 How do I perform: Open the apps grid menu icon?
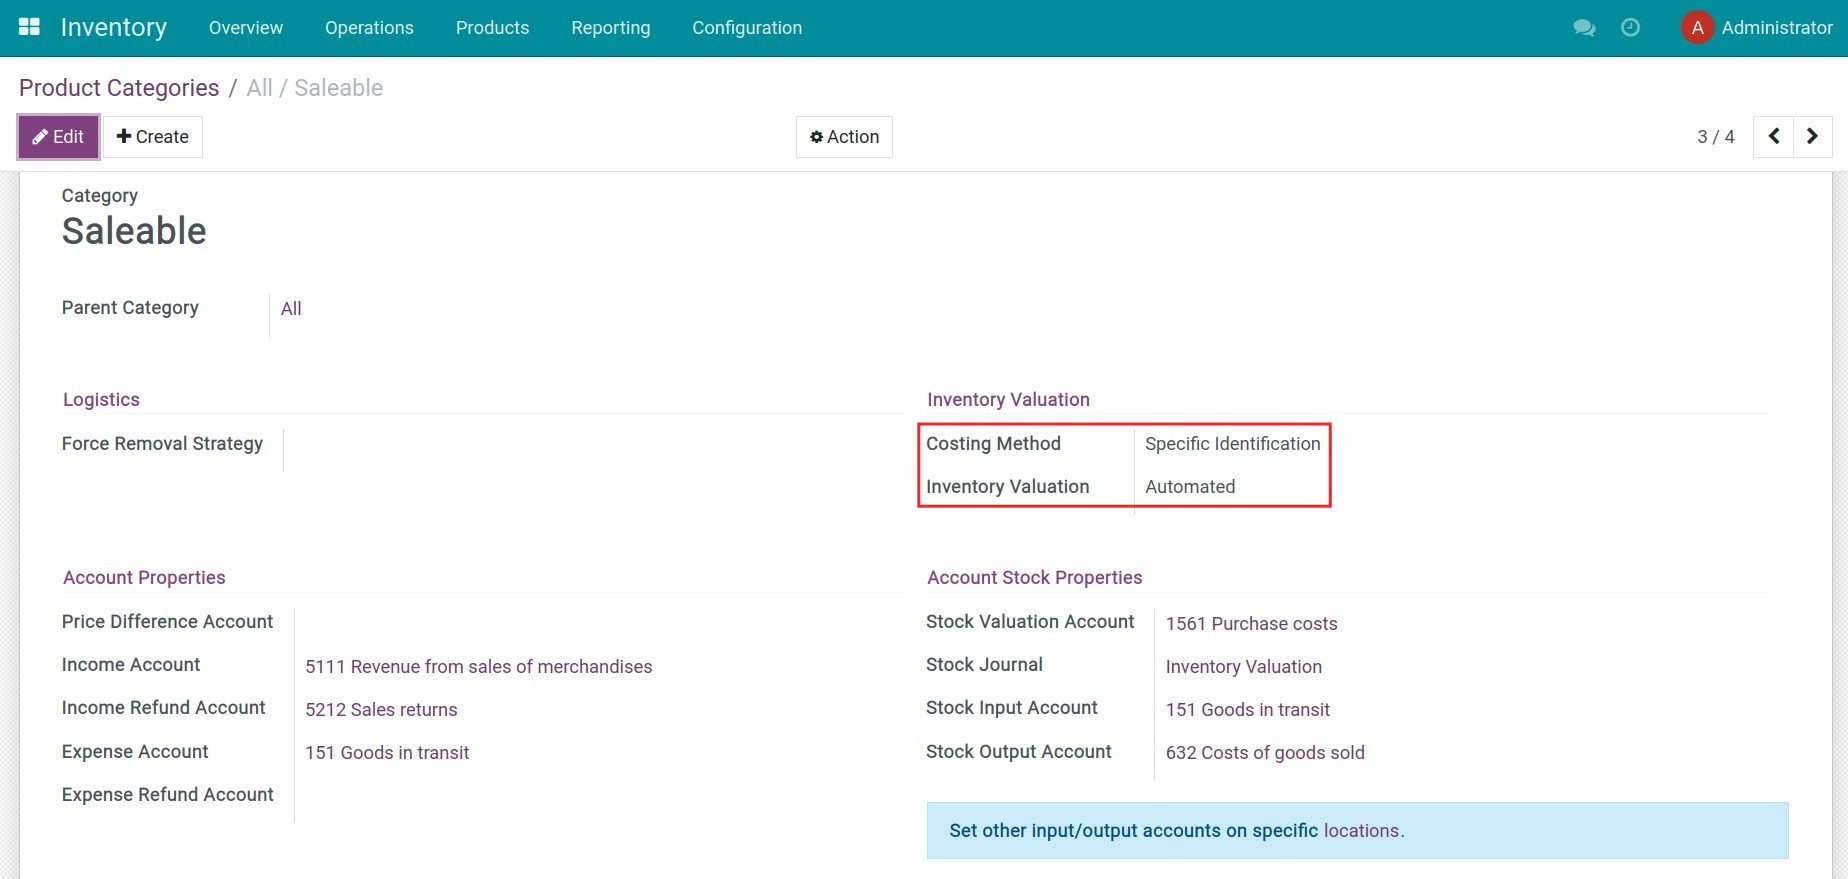click(x=29, y=27)
